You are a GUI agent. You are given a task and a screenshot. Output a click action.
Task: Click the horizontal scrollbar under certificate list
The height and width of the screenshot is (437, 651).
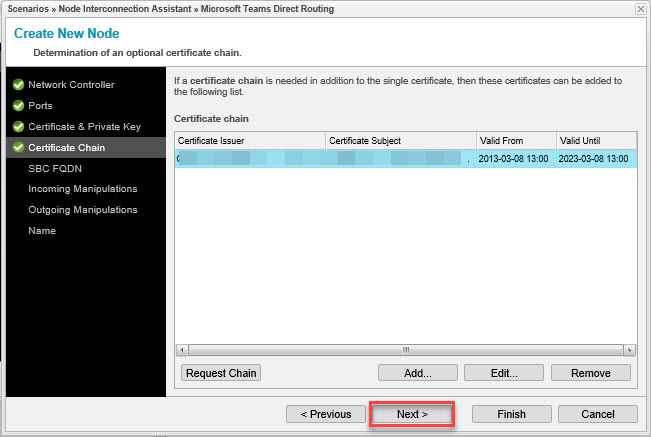click(405, 350)
